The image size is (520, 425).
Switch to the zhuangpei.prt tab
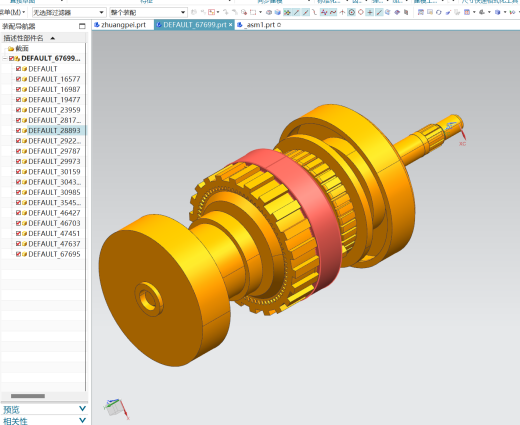[123, 25]
